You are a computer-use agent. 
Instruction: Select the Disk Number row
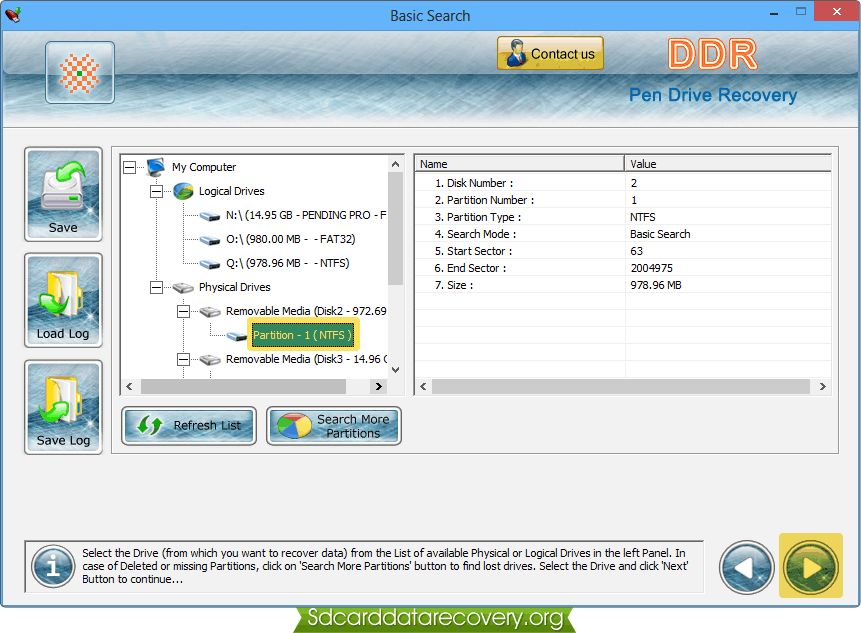pyautogui.click(x=623, y=183)
